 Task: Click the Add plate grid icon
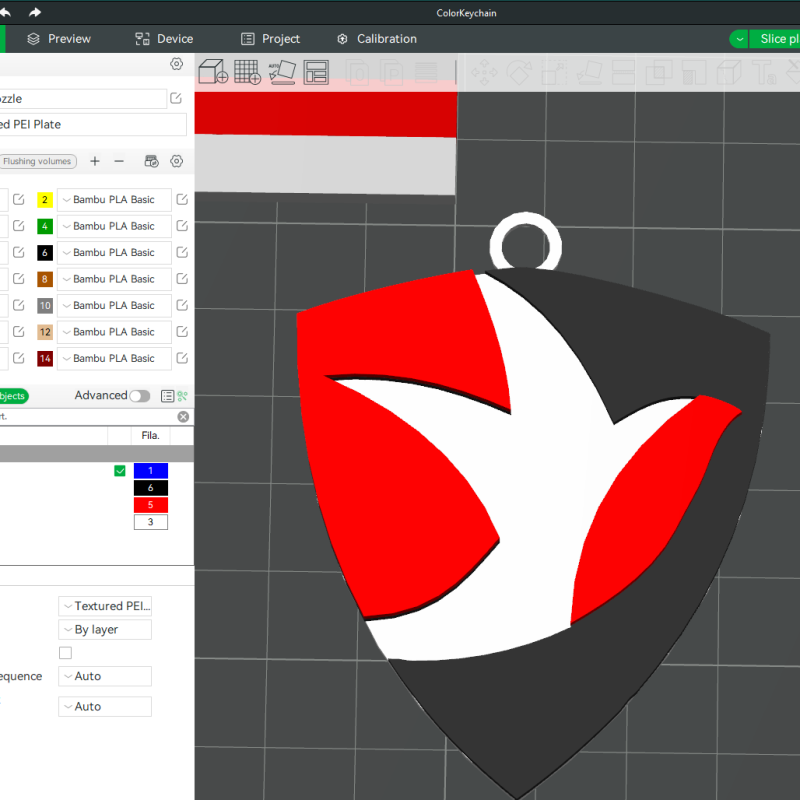(x=247, y=71)
